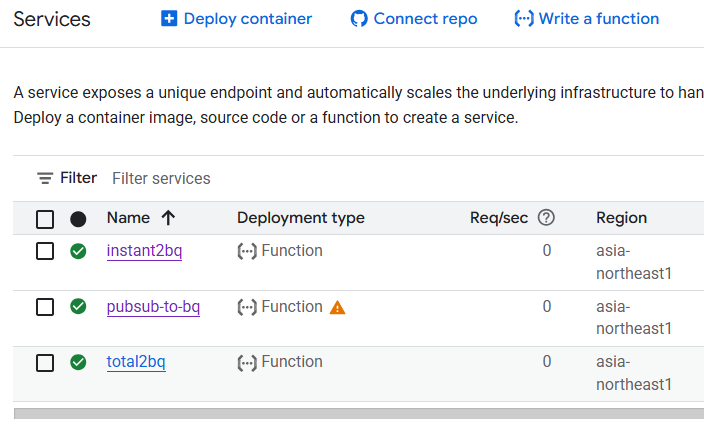This screenshot has height=426, width=704.
Task: Click the Filter lines icon
Action: pyautogui.click(x=45, y=178)
